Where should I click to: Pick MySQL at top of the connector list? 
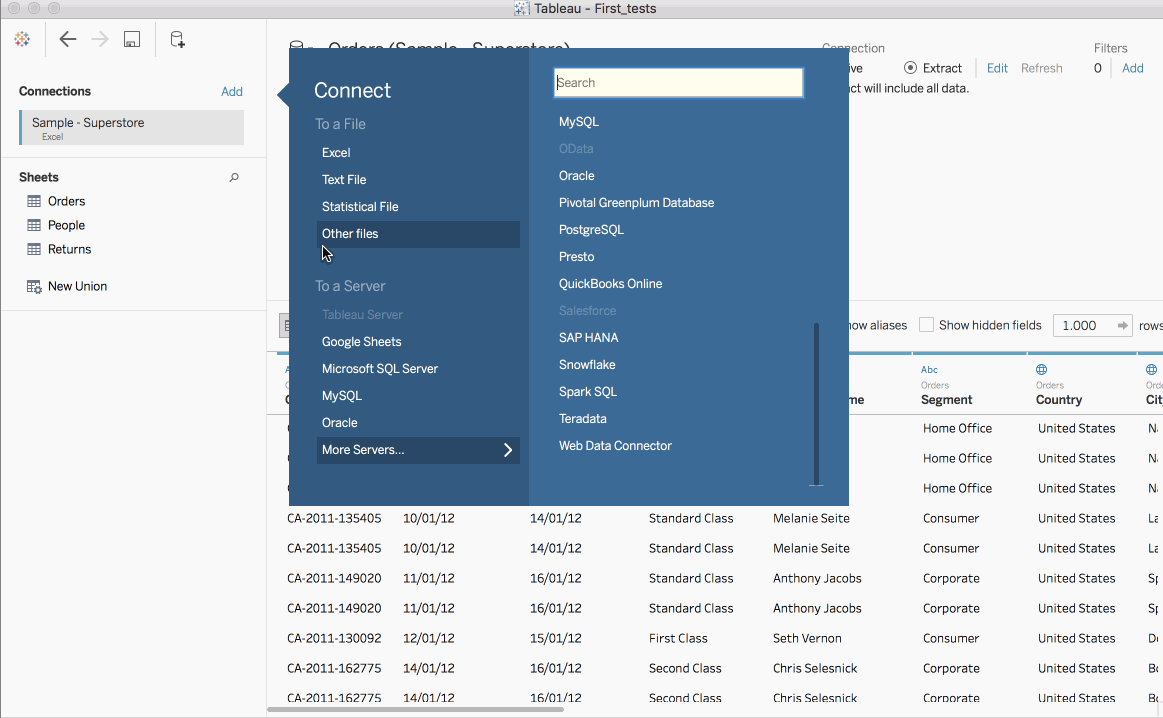[579, 122]
